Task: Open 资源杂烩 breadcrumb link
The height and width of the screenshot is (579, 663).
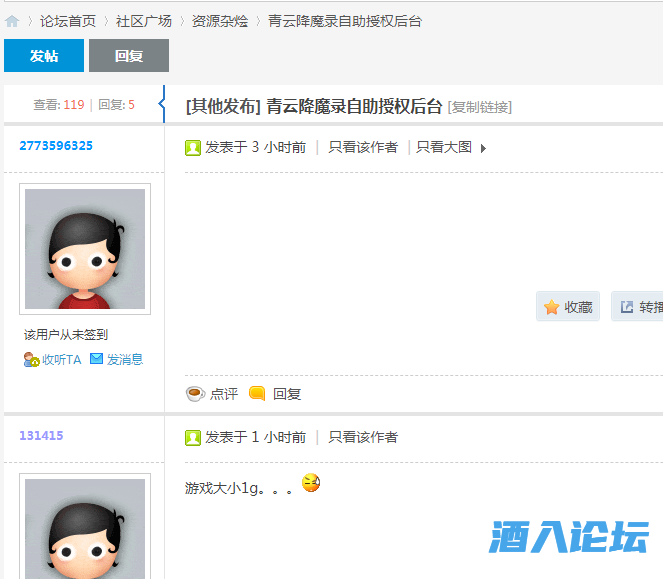Action: pos(220,21)
